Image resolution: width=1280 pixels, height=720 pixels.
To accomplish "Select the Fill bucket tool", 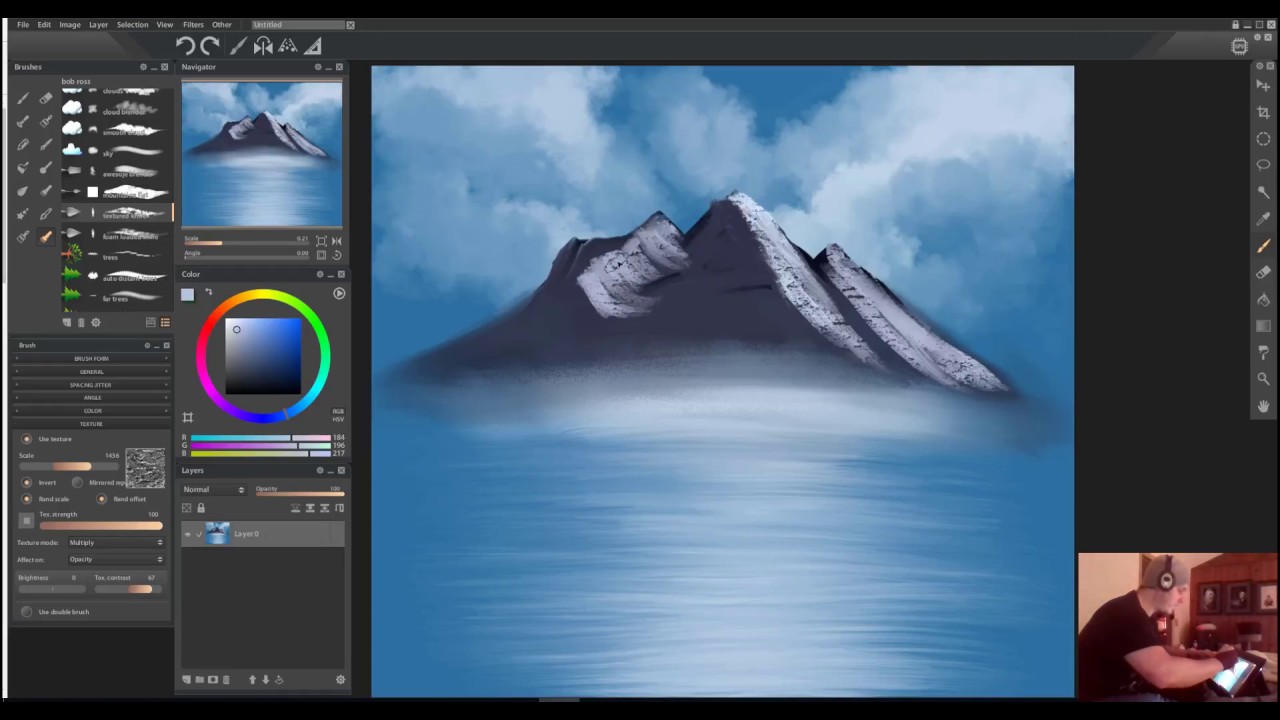I will click(x=1263, y=299).
